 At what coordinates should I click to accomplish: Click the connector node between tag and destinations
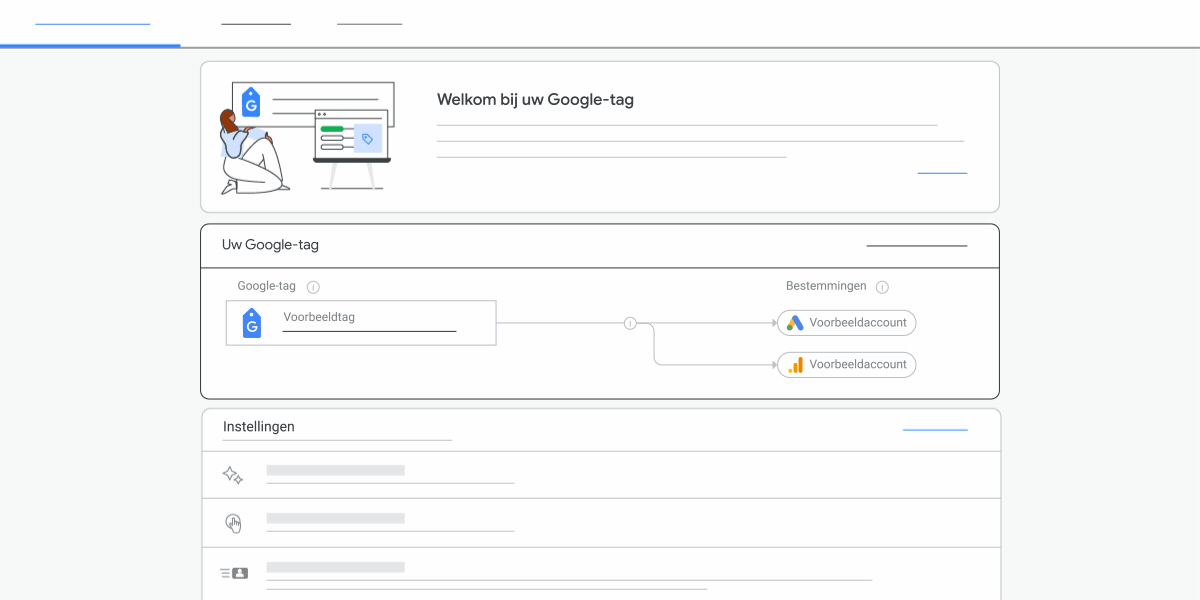630,323
